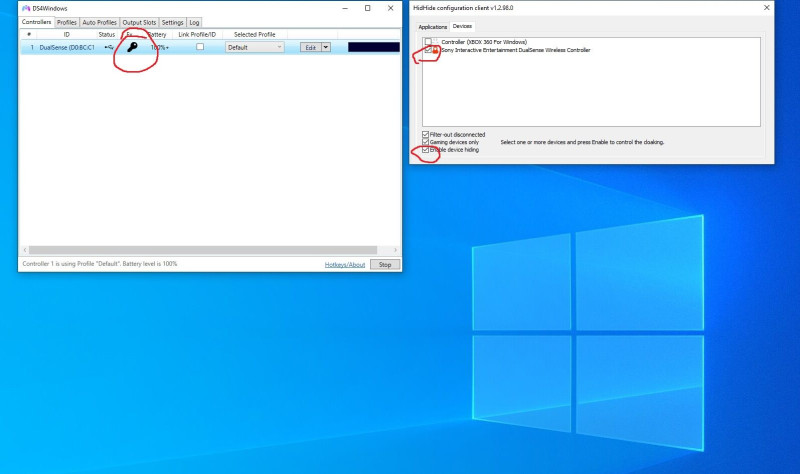Click the Battery column header
Image resolution: width=800 pixels, height=474 pixels.
158,34
